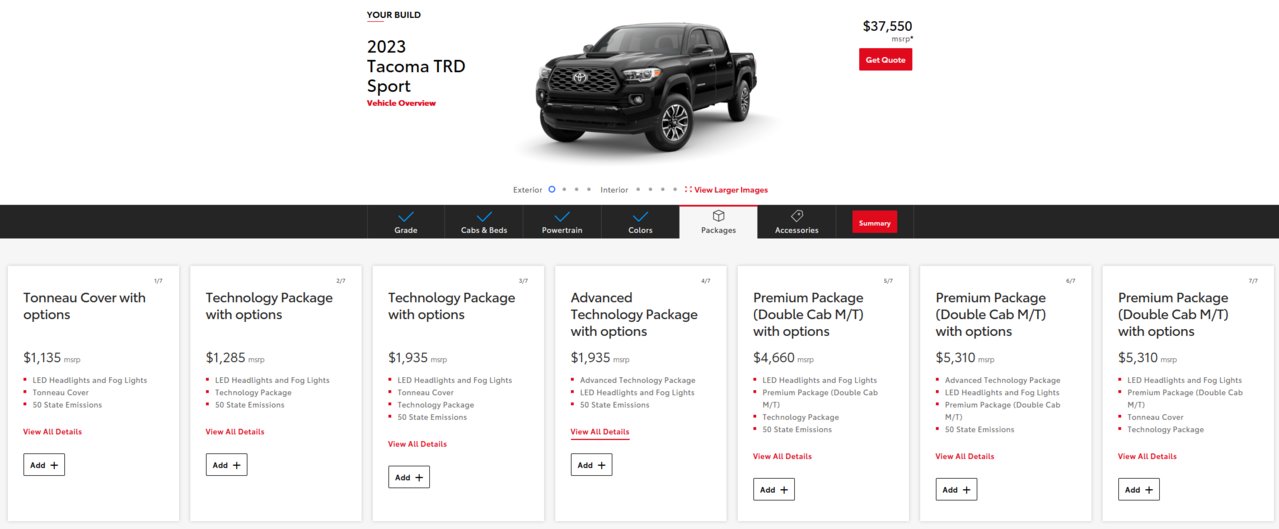Select the first Interior view dot

pyautogui.click(x=638, y=189)
